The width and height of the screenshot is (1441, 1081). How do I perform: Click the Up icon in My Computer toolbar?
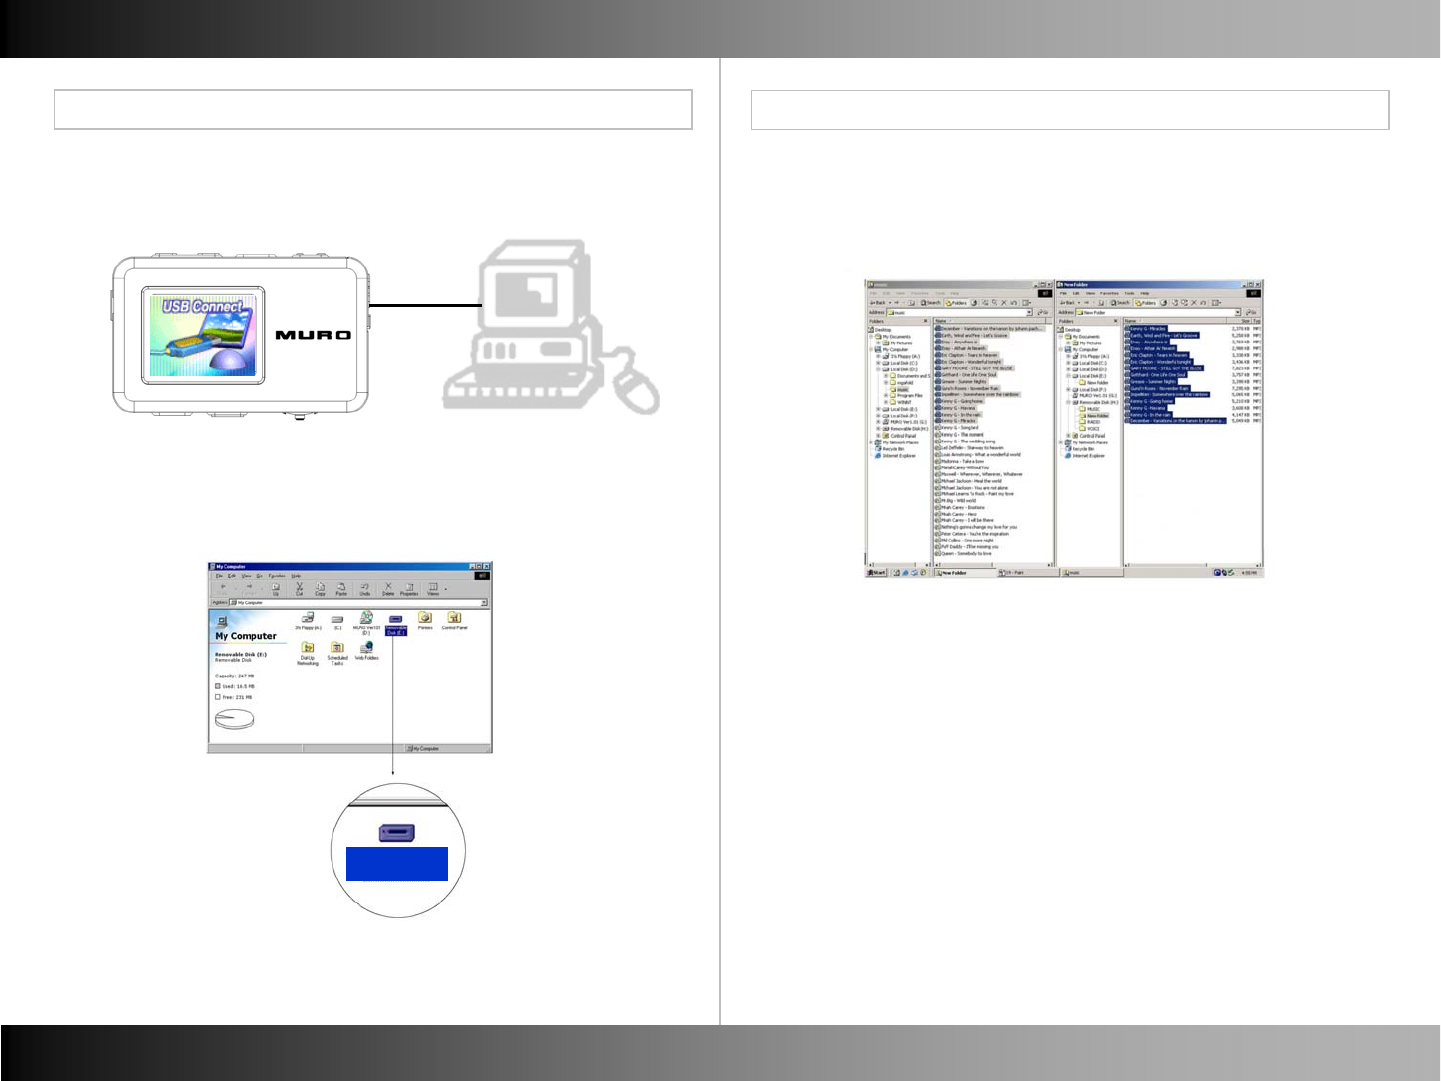(x=276, y=588)
